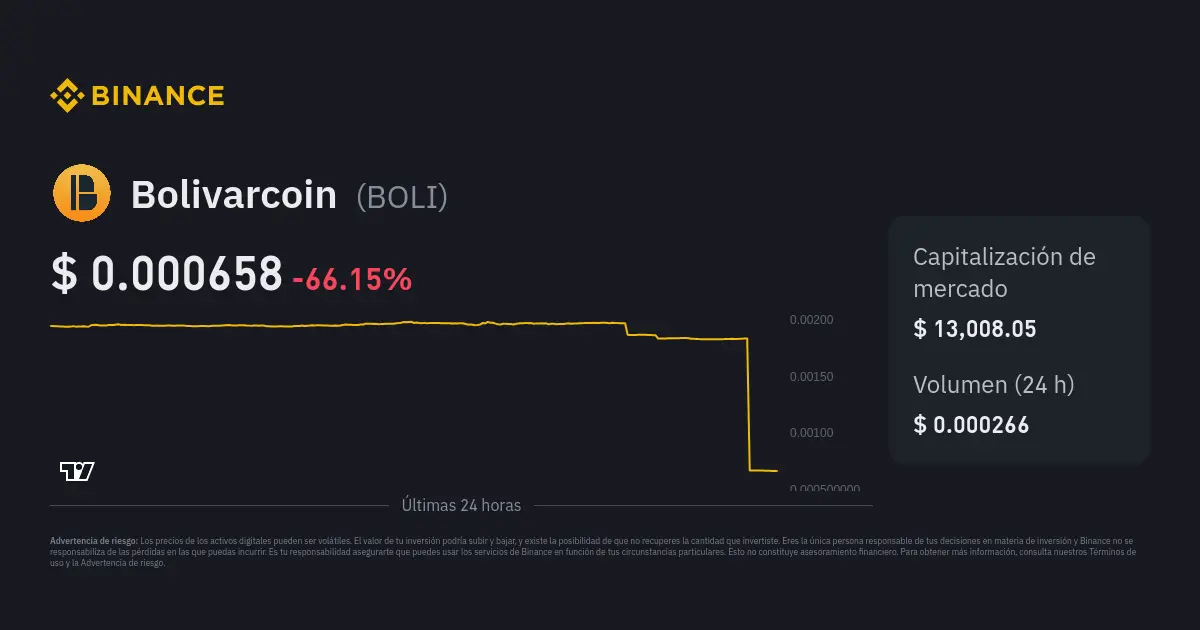Screen dimensions: 1200x630
Task: Click the Últimas 24 horas label
Action: [461, 506]
